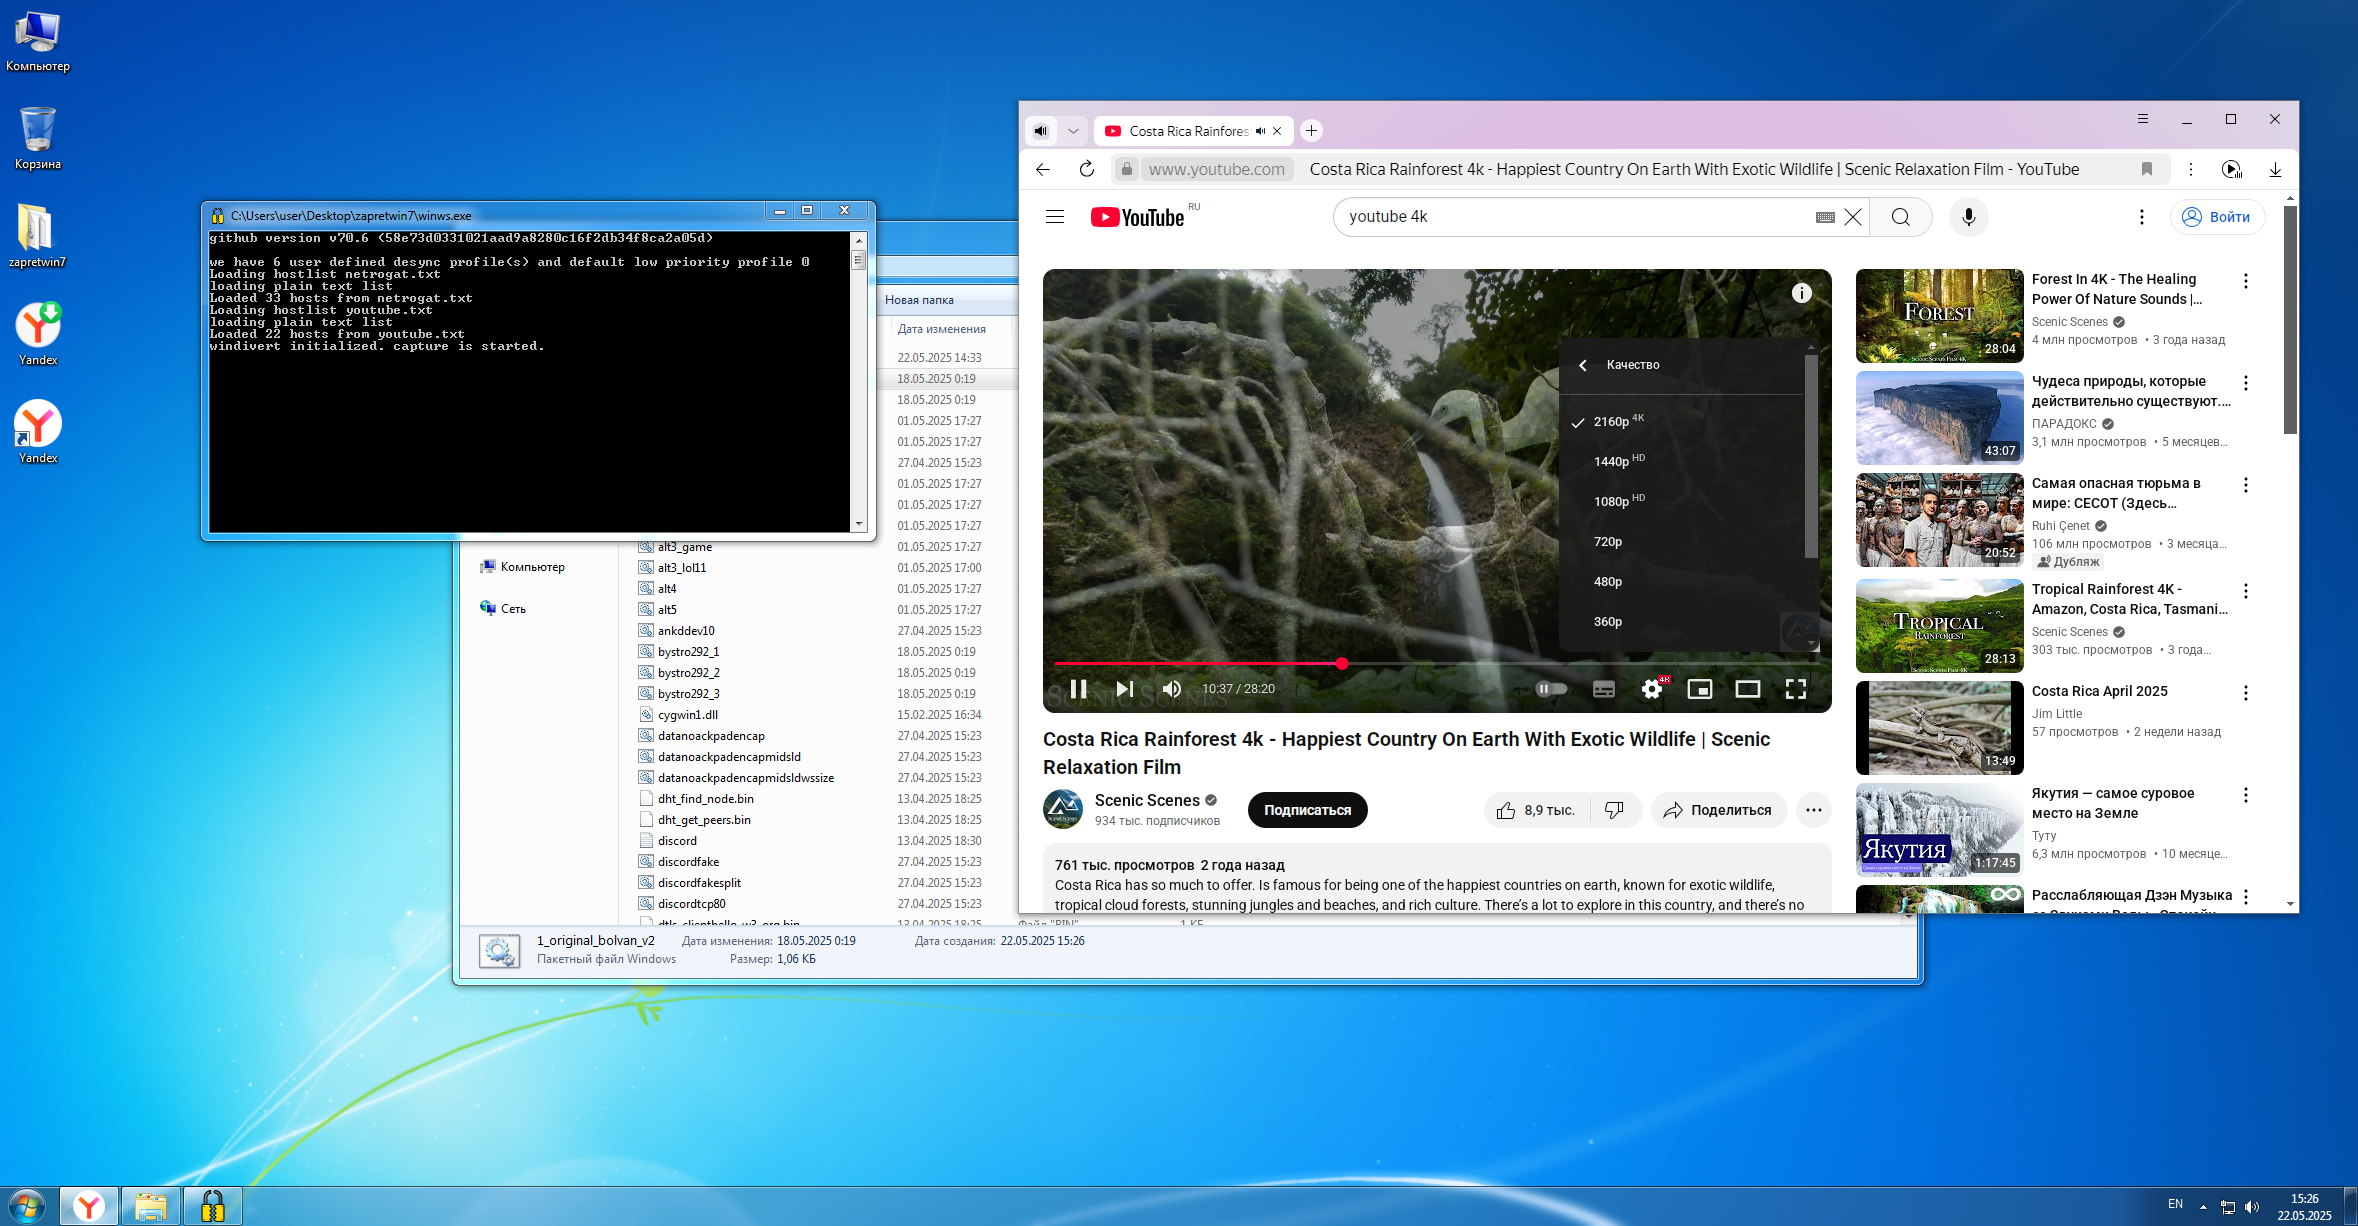Click Новая папка in Explorer toolbar
This screenshot has height=1226, width=2358.
(919, 300)
